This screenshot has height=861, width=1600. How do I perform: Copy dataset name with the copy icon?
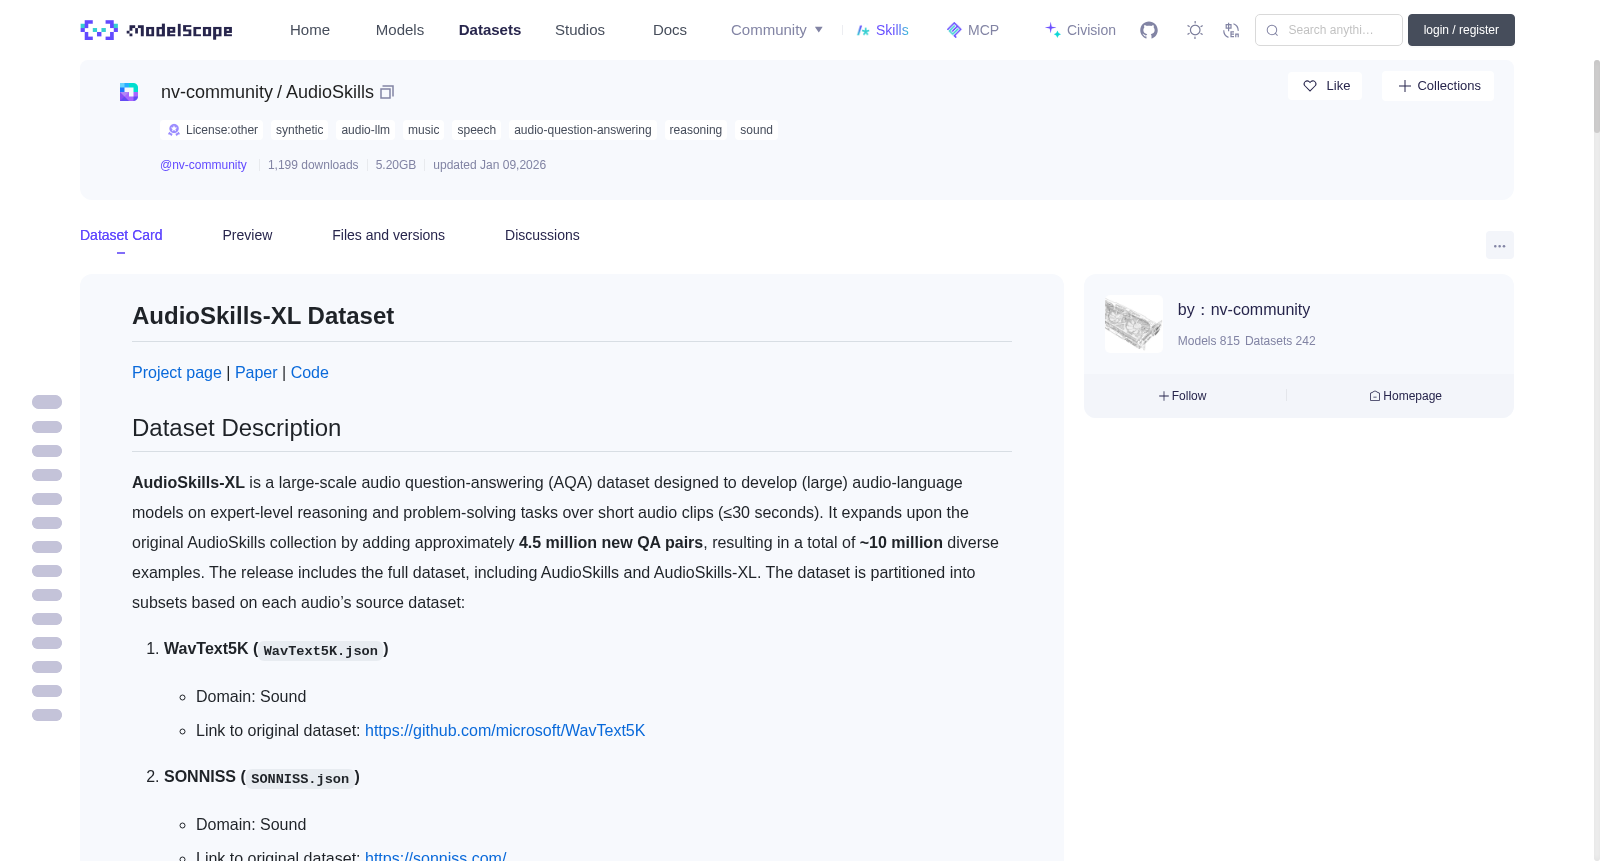[387, 92]
